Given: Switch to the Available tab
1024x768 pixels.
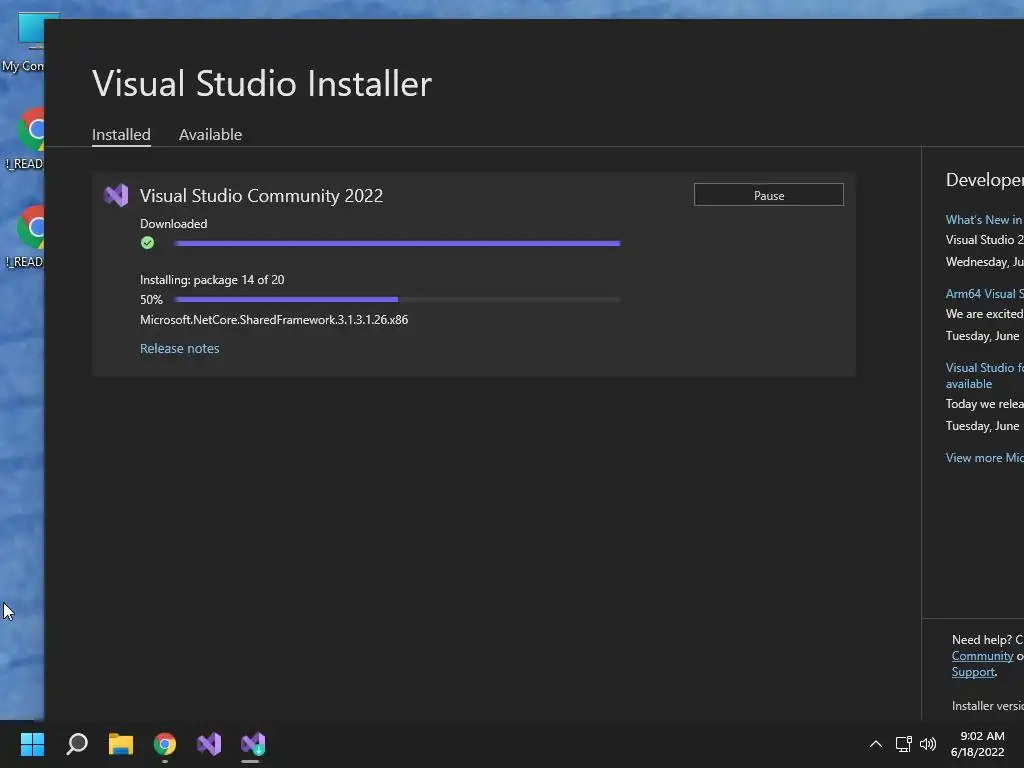Looking at the screenshot, I should [x=210, y=135].
